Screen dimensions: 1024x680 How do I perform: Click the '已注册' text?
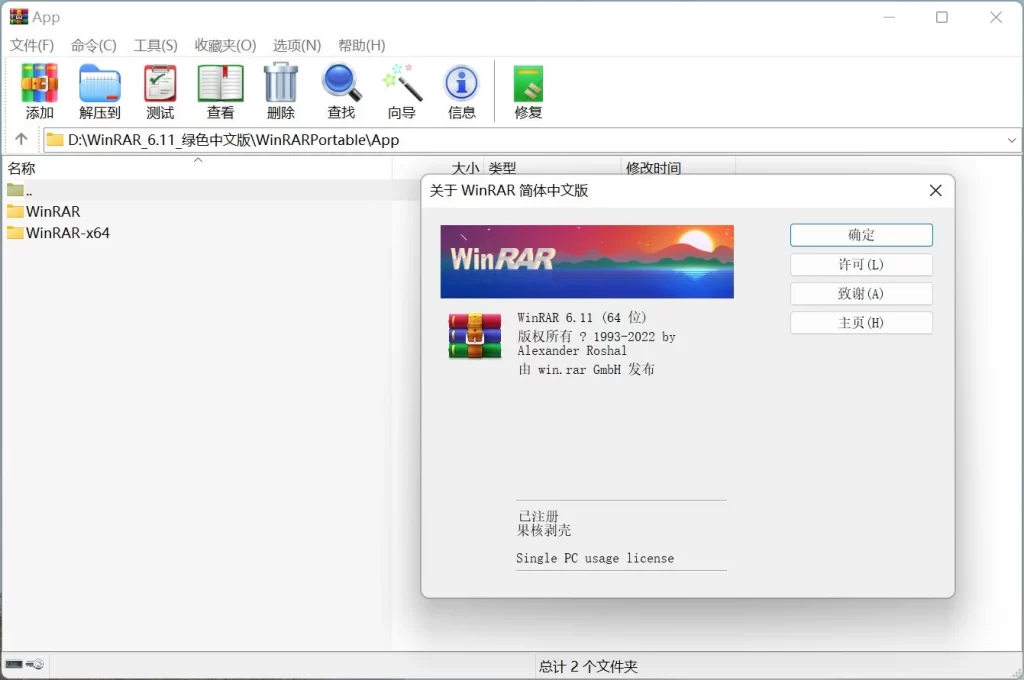point(538,516)
